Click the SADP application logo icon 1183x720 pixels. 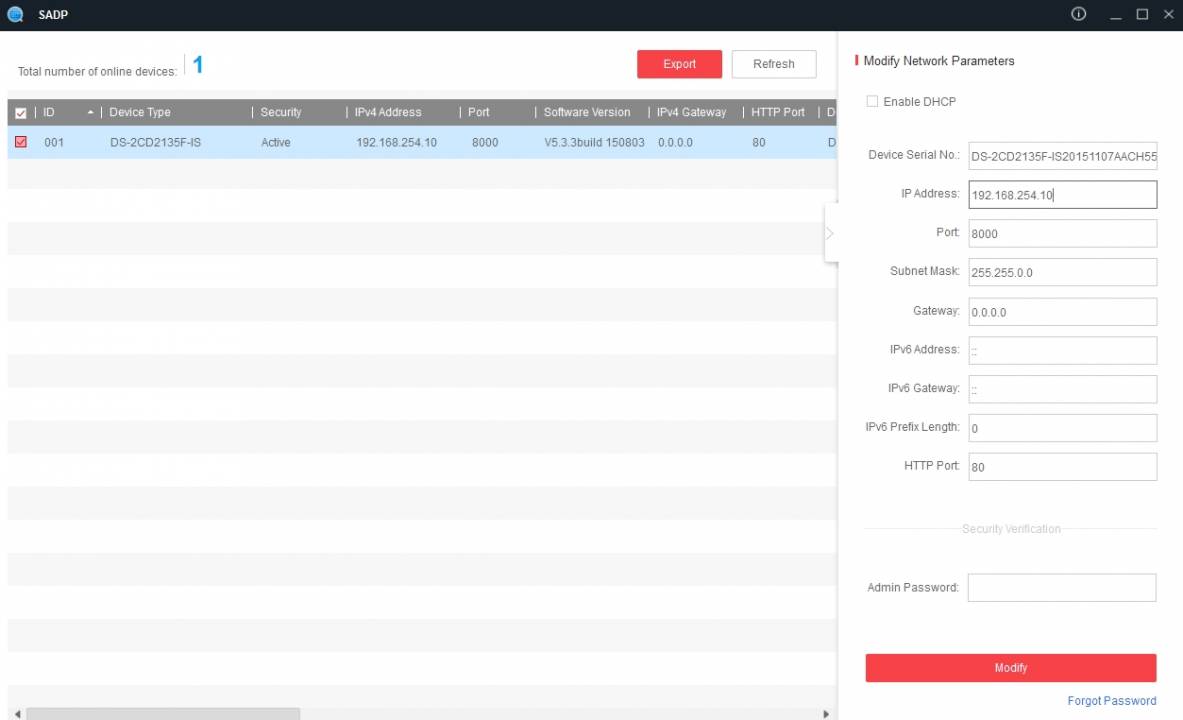15,14
